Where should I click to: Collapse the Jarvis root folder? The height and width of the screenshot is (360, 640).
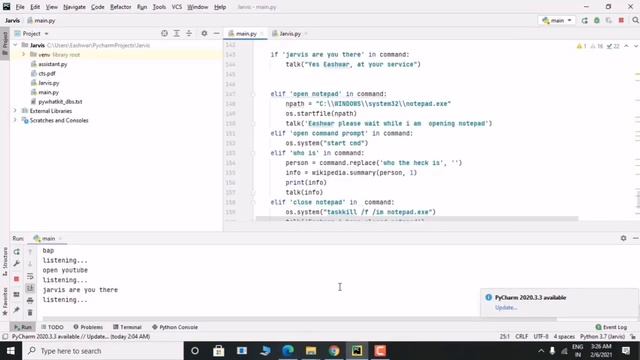(x=16, y=45)
